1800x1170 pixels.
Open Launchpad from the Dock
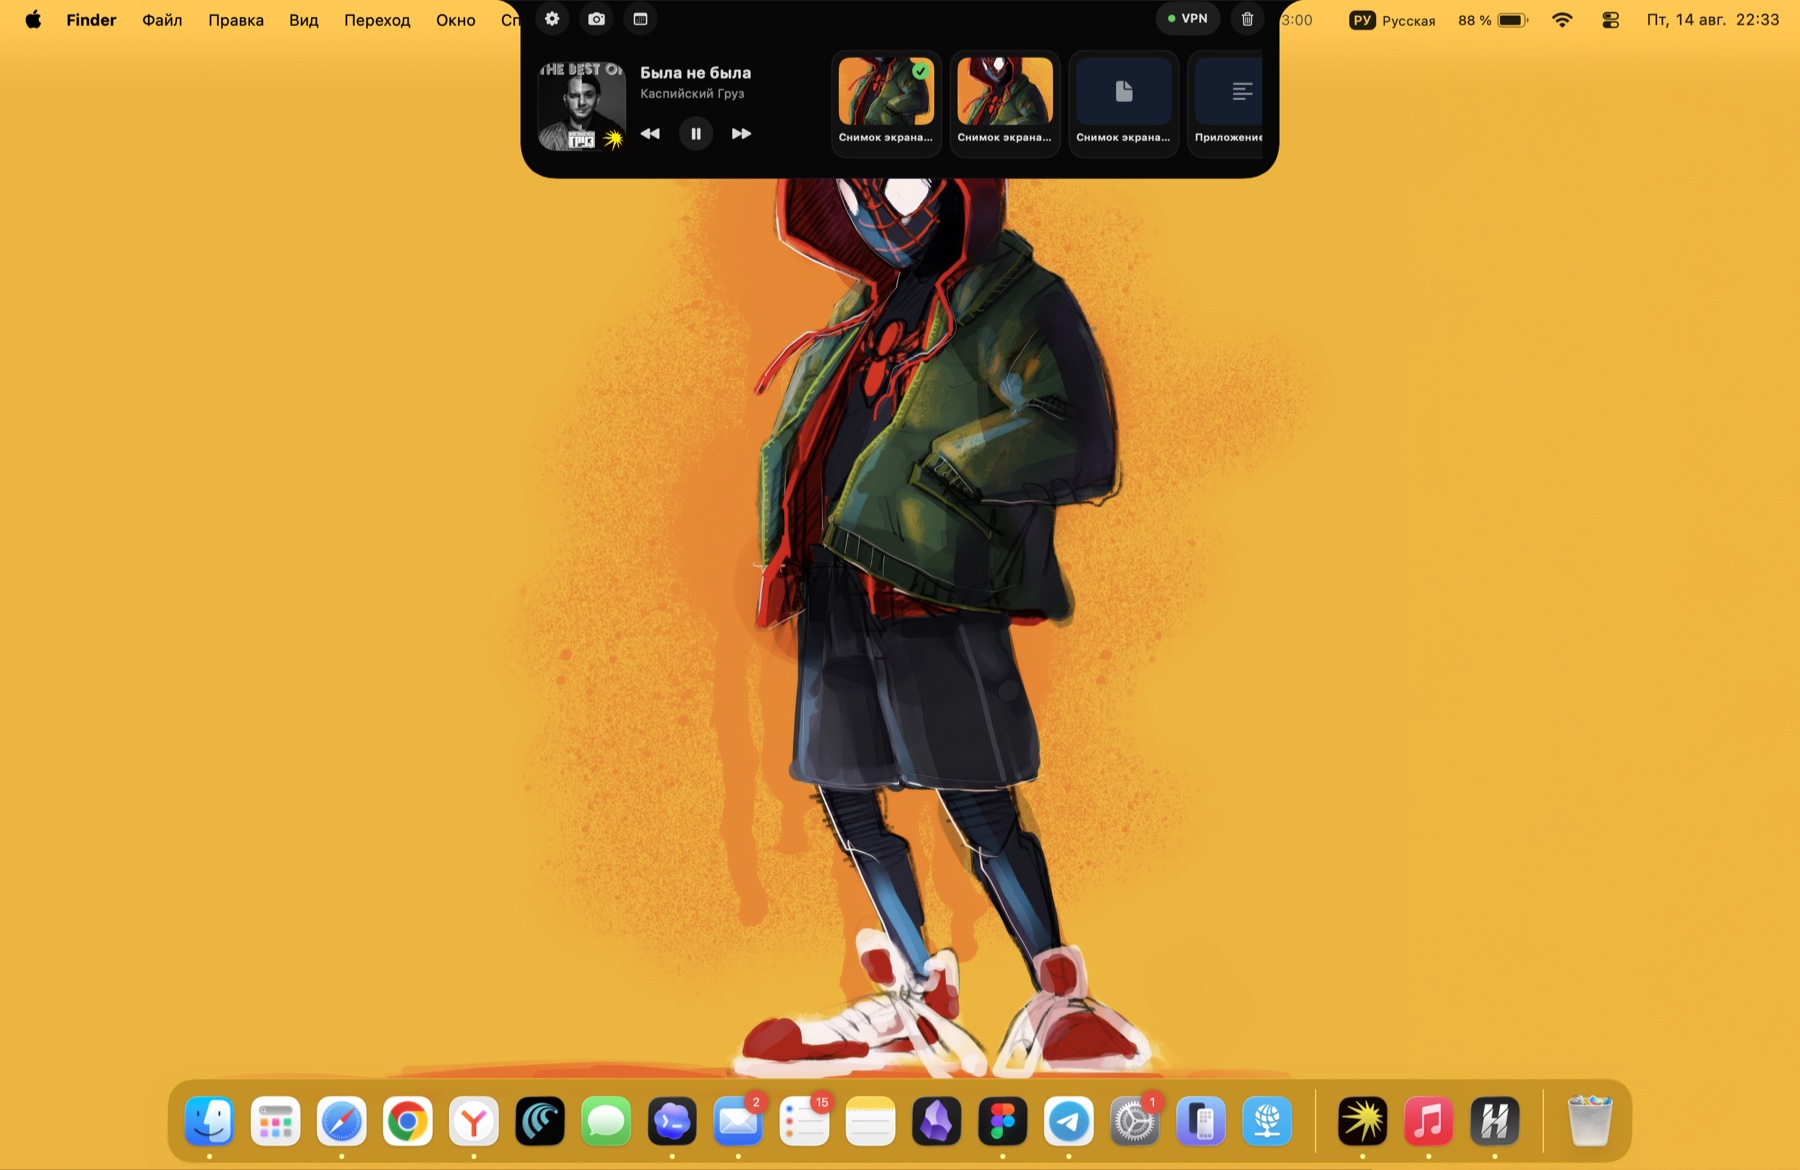coord(275,1121)
